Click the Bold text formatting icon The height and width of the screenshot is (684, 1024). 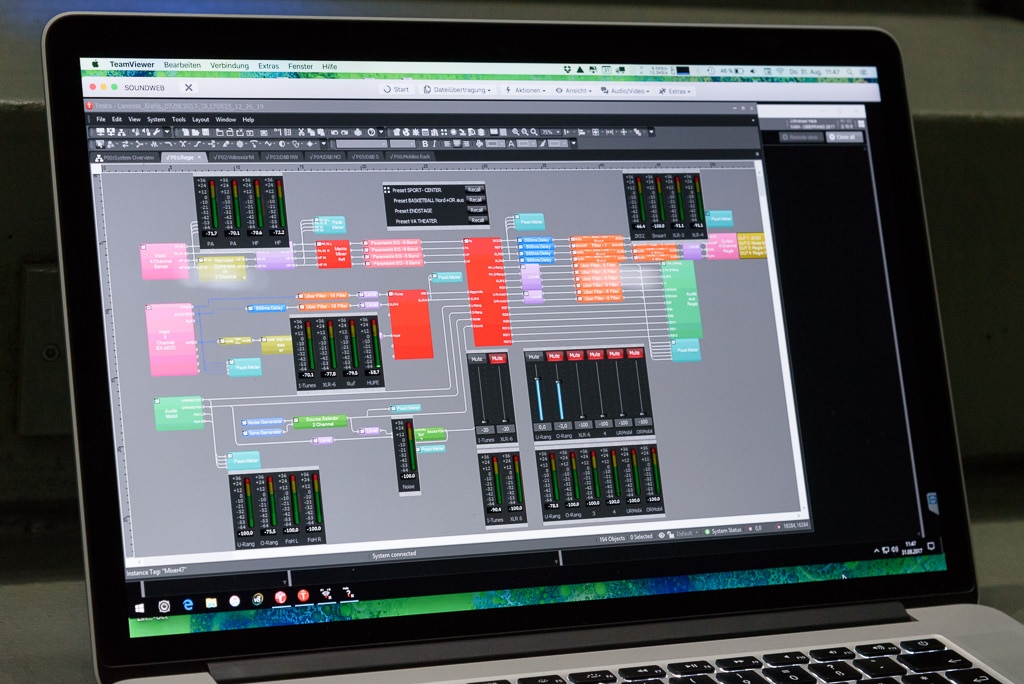[x=424, y=143]
